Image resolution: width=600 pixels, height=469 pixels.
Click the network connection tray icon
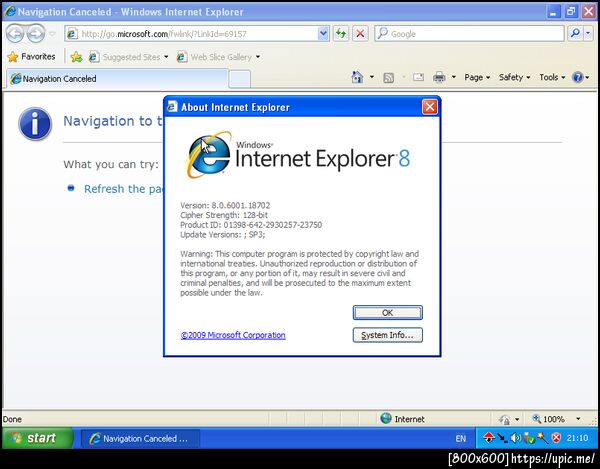pyautogui.click(x=502, y=438)
